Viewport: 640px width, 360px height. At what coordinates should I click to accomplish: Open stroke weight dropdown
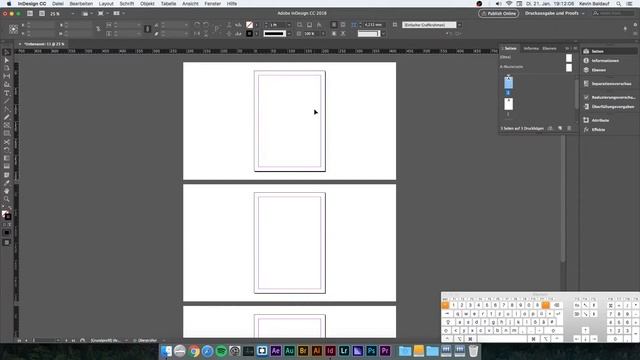click(289, 25)
